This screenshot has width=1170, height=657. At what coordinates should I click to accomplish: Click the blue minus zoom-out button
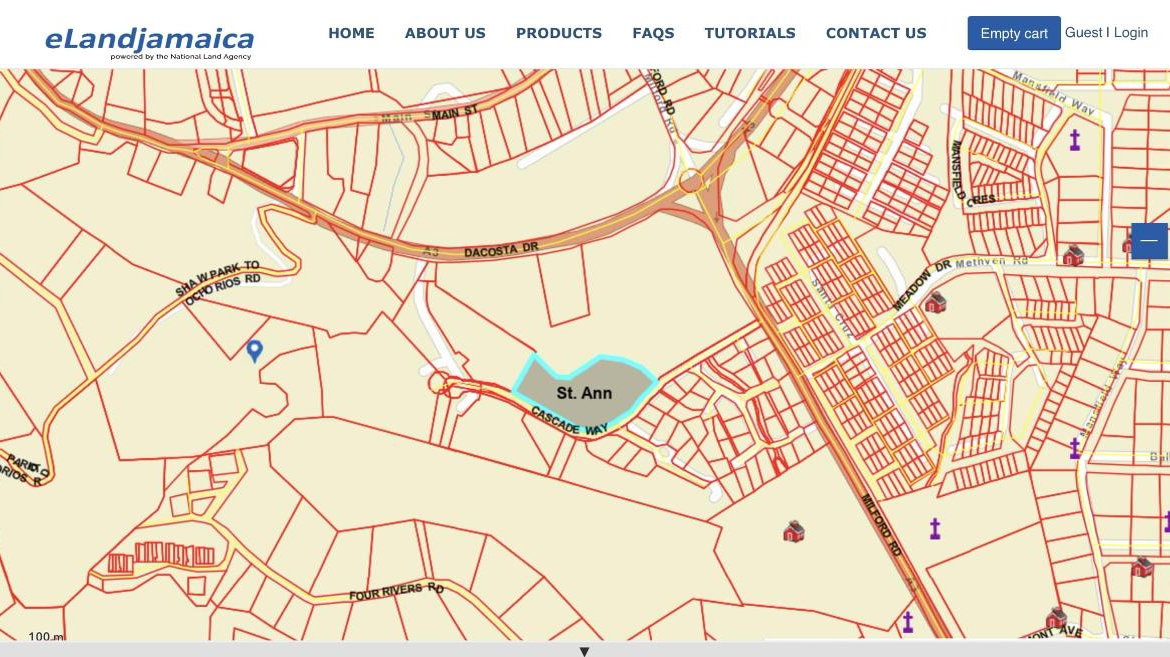[1149, 241]
